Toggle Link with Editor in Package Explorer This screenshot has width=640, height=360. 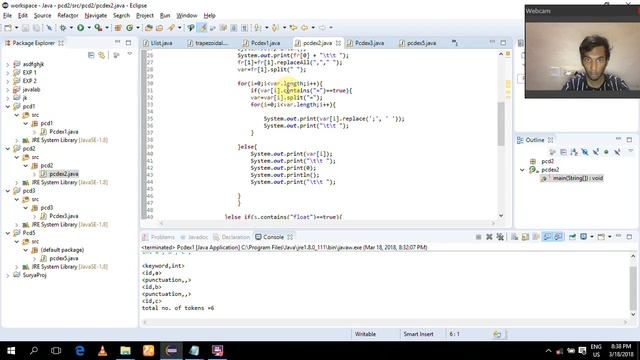[101, 55]
